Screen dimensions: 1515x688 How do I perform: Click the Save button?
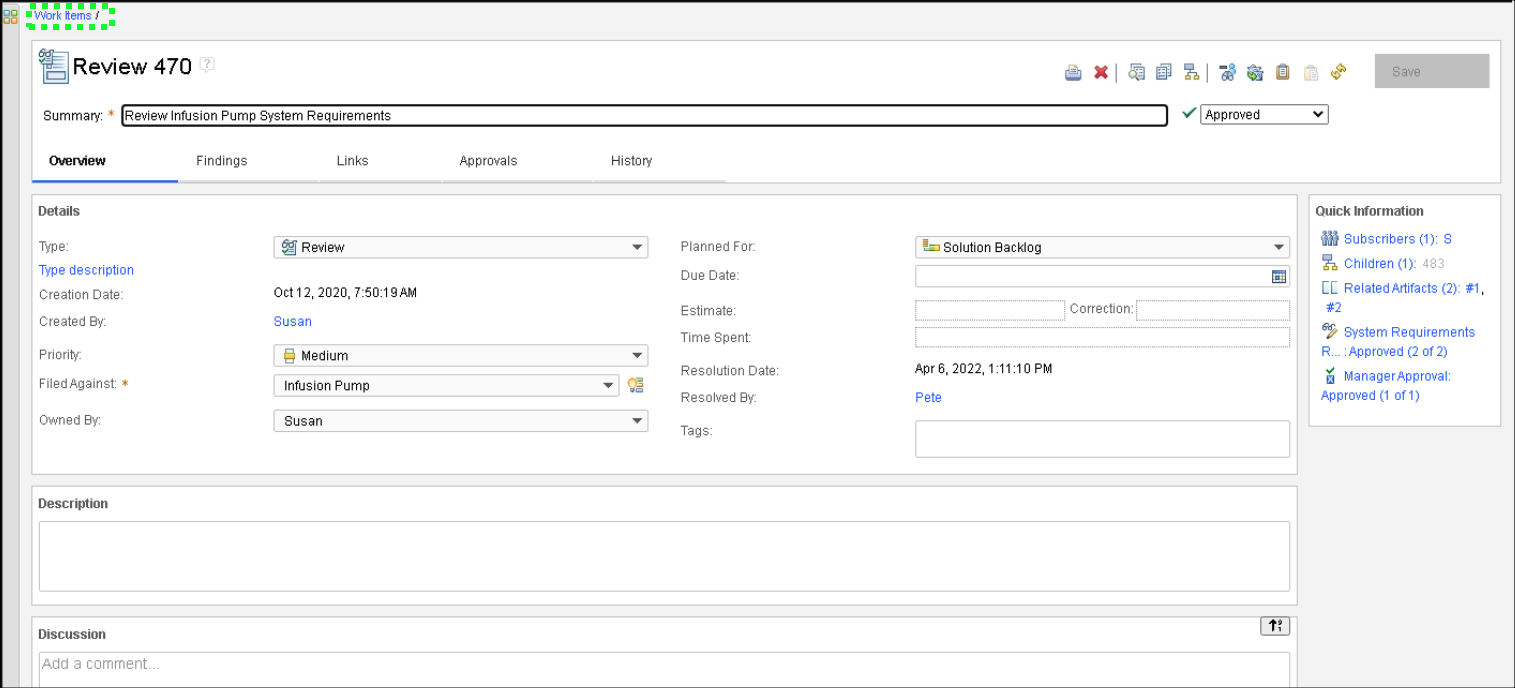pos(1431,72)
